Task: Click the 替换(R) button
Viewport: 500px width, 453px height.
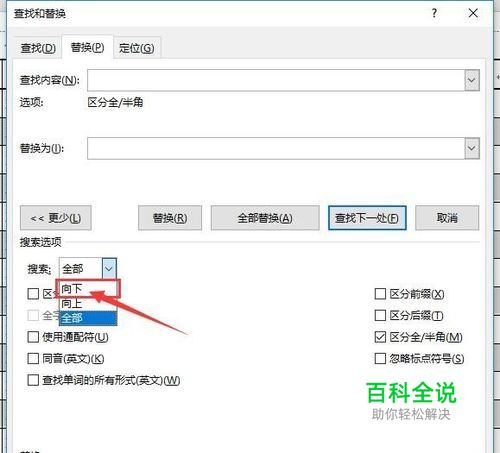Action: 170,218
